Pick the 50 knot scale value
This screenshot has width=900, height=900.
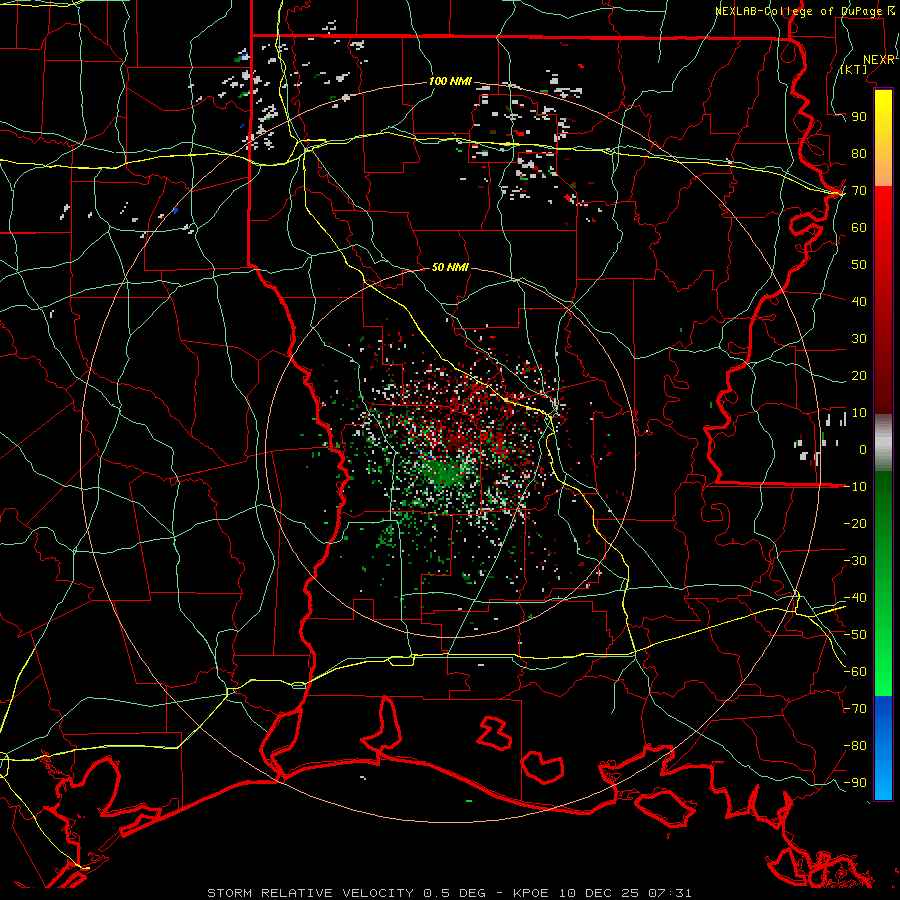(859, 265)
